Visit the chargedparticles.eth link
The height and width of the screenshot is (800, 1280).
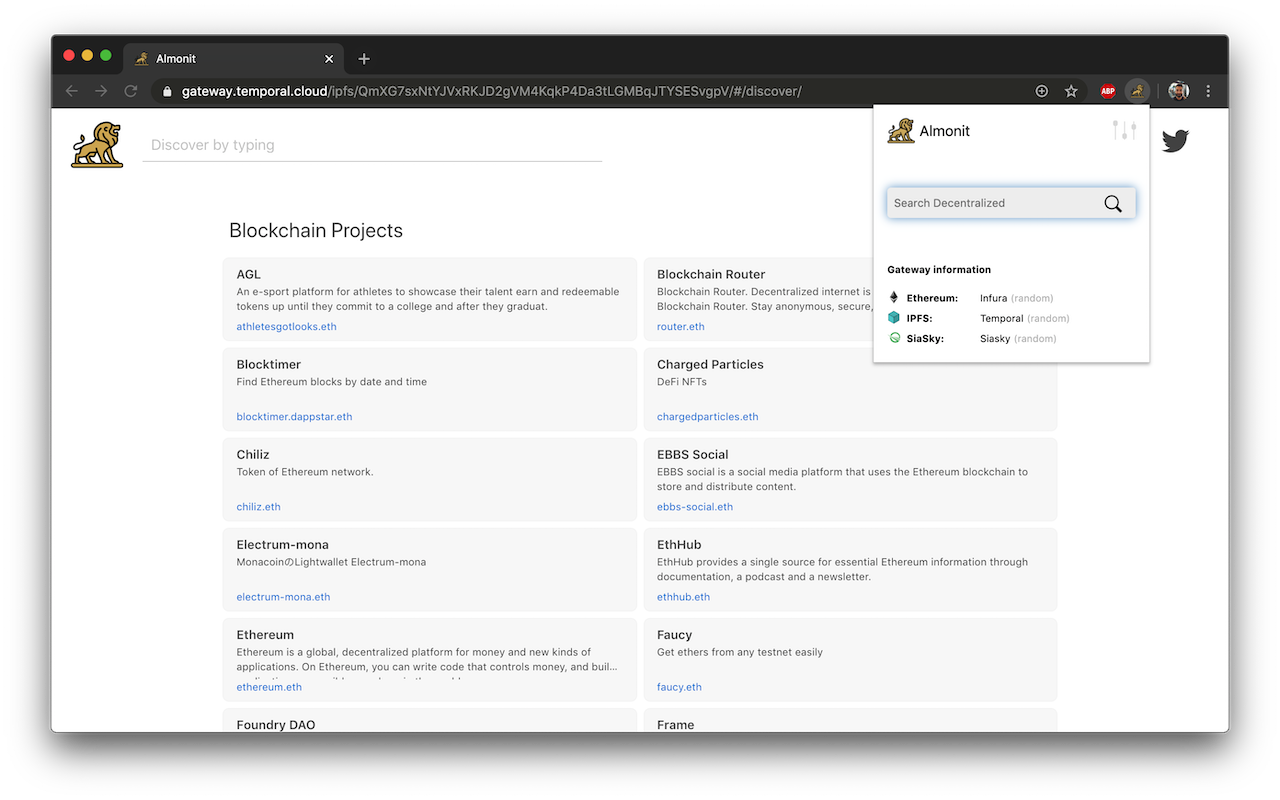[x=707, y=417]
